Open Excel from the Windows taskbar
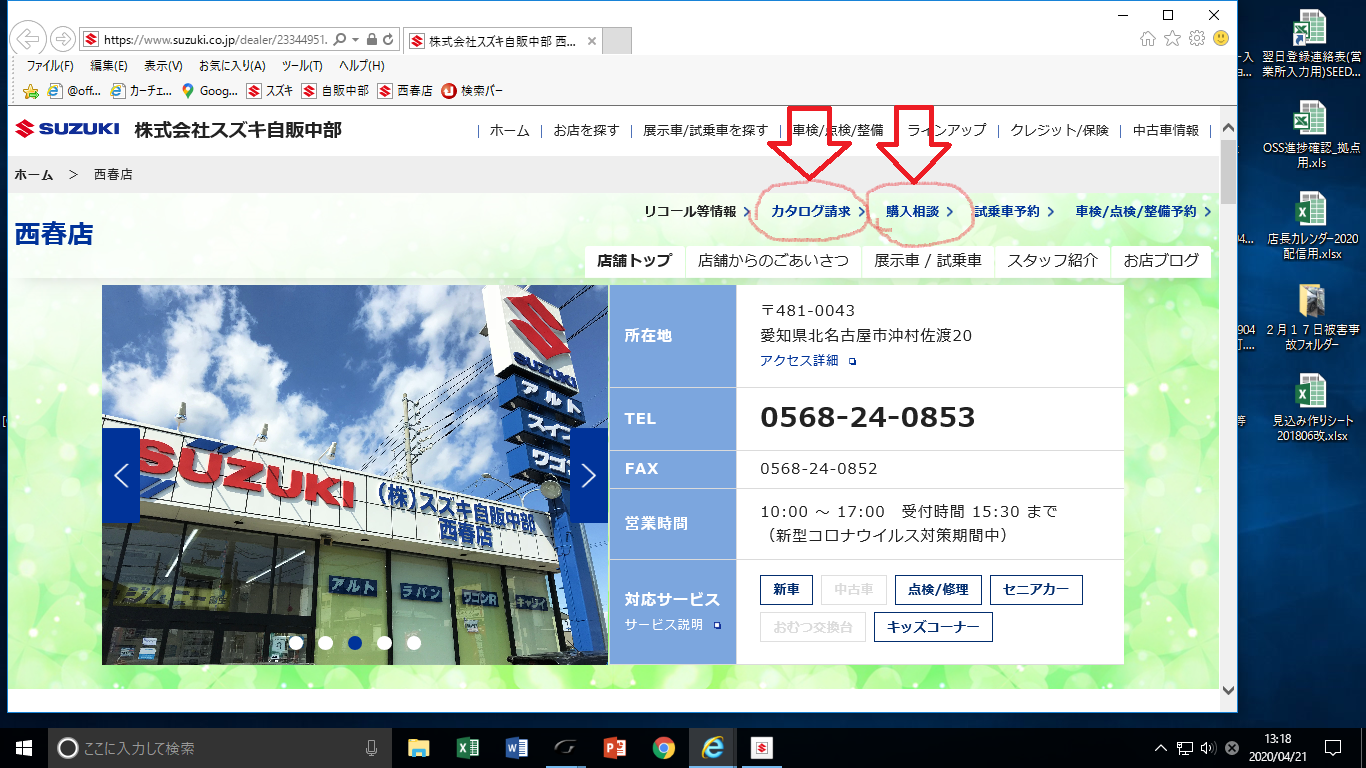 pos(466,748)
